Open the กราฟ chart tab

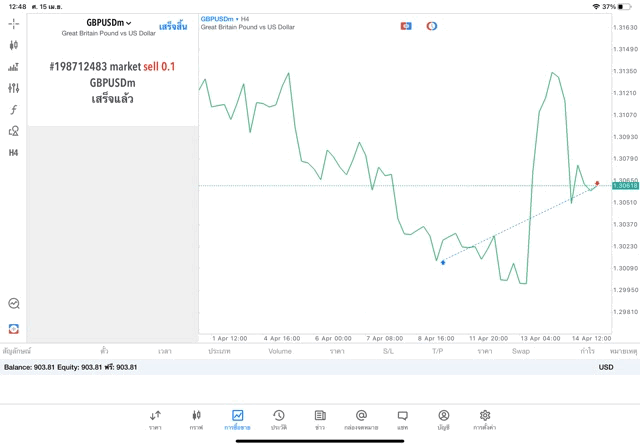click(196, 420)
